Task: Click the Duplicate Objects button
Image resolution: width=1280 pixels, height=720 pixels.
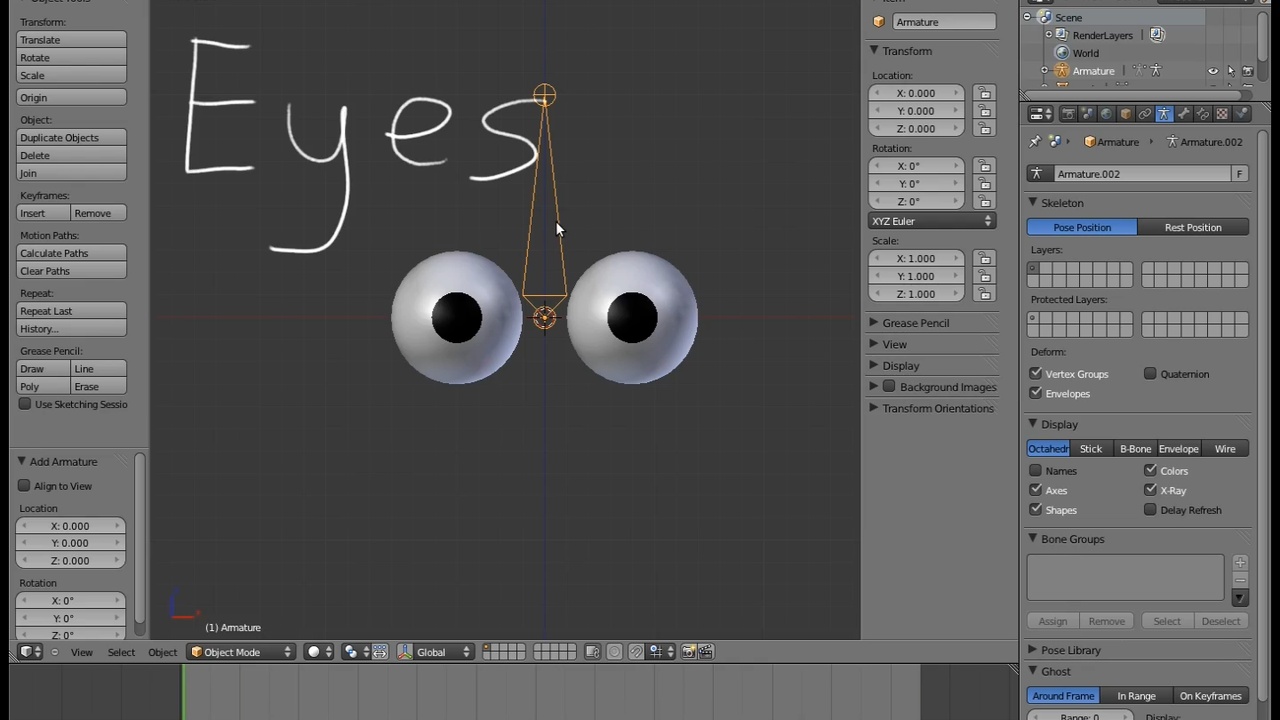Action: click(x=72, y=138)
